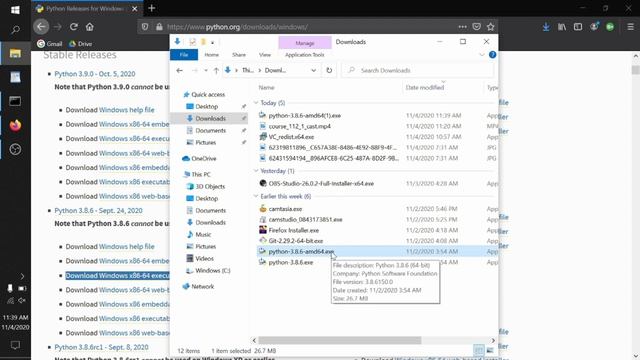Image resolution: width=640 pixels, height=360 pixels.
Task: Open the File tab in Explorer
Action: click(x=184, y=55)
